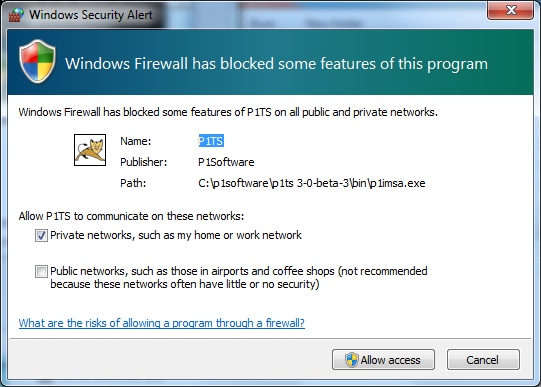This screenshot has height=387, width=541.
Task: Click the blocked features banner heading
Action: click(x=276, y=64)
